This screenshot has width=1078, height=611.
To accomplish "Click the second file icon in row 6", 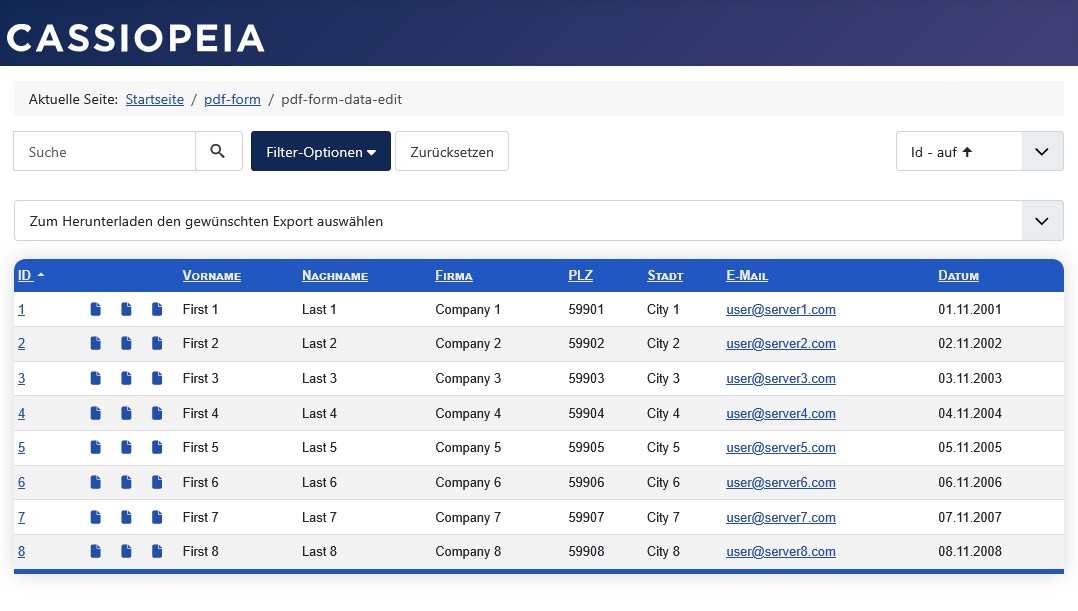I will click(126, 483).
